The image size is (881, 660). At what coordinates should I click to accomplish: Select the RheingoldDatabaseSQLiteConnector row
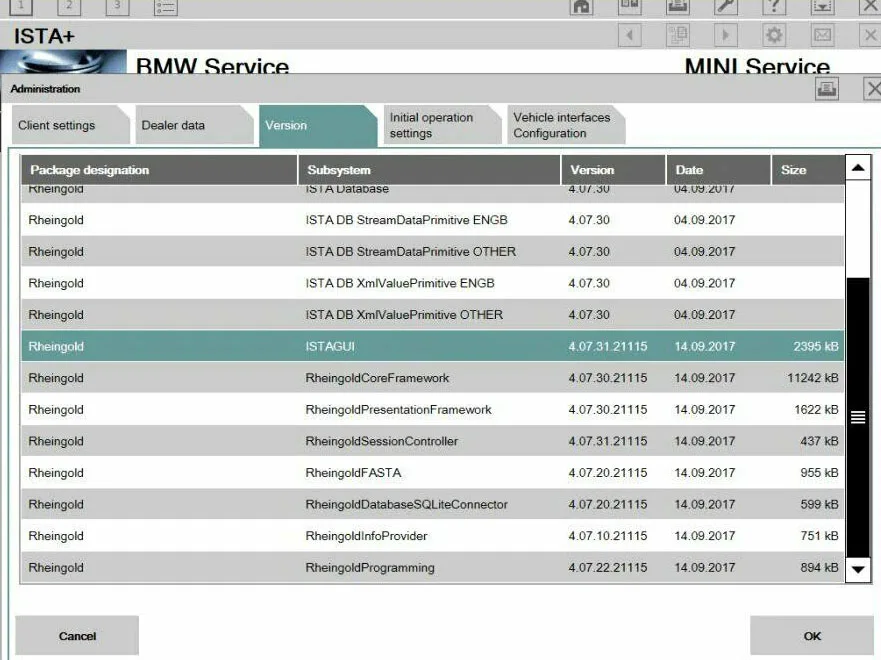(x=433, y=504)
